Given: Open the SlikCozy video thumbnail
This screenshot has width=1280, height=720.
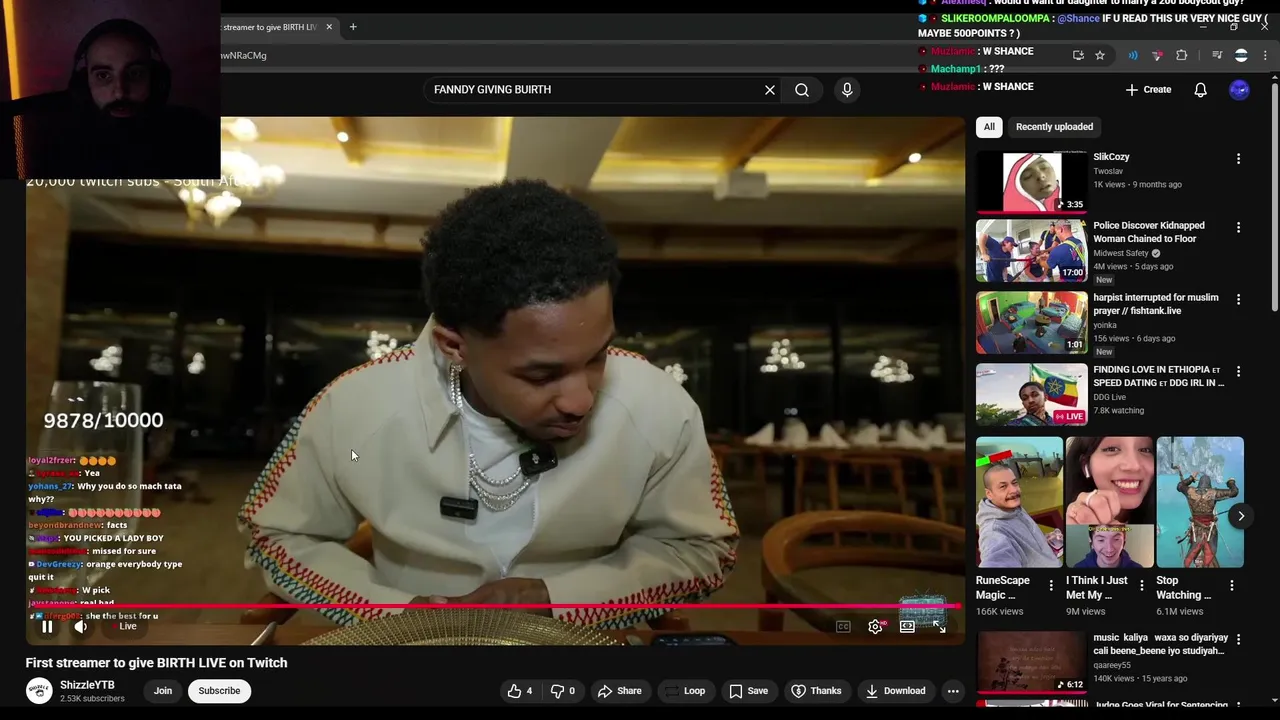Looking at the screenshot, I should click(1031, 182).
